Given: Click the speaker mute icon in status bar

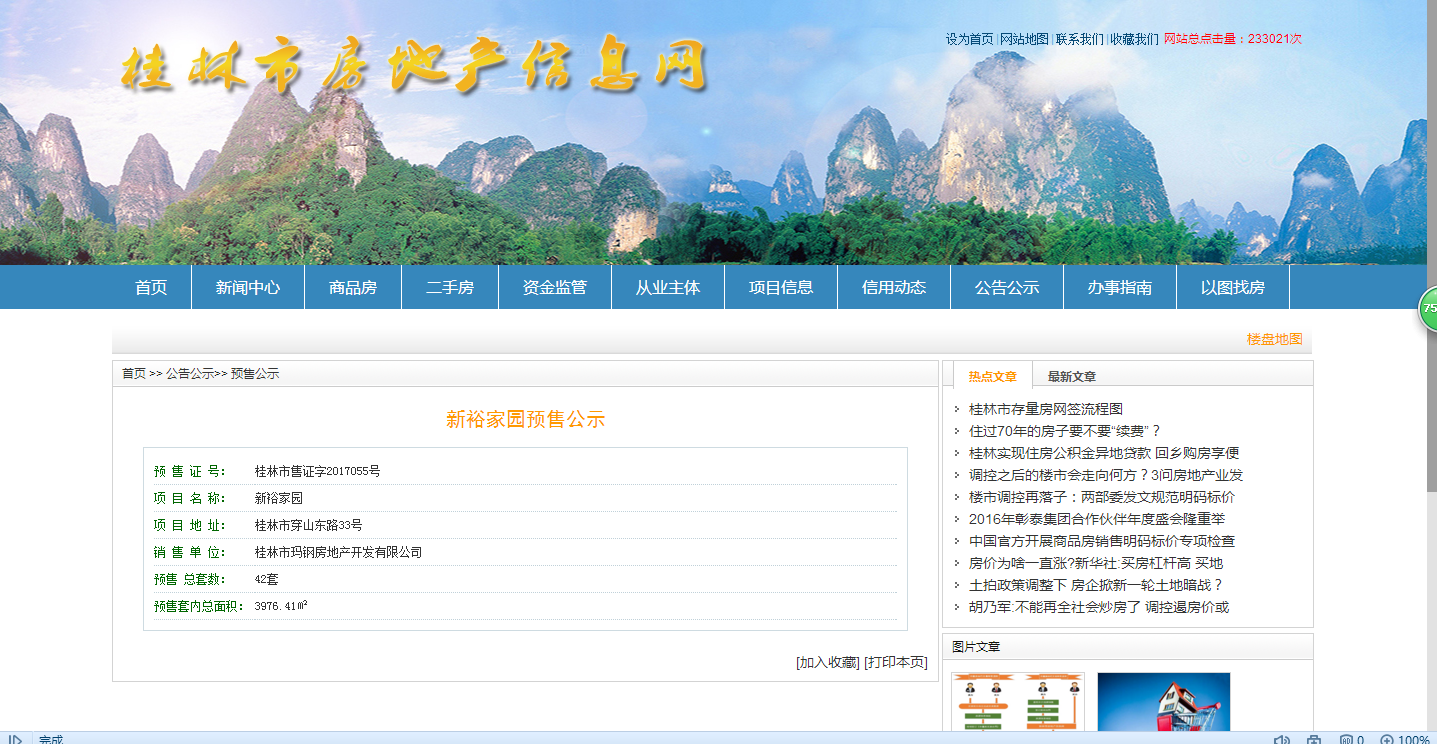Looking at the screenshot, I should [1281, 740].
